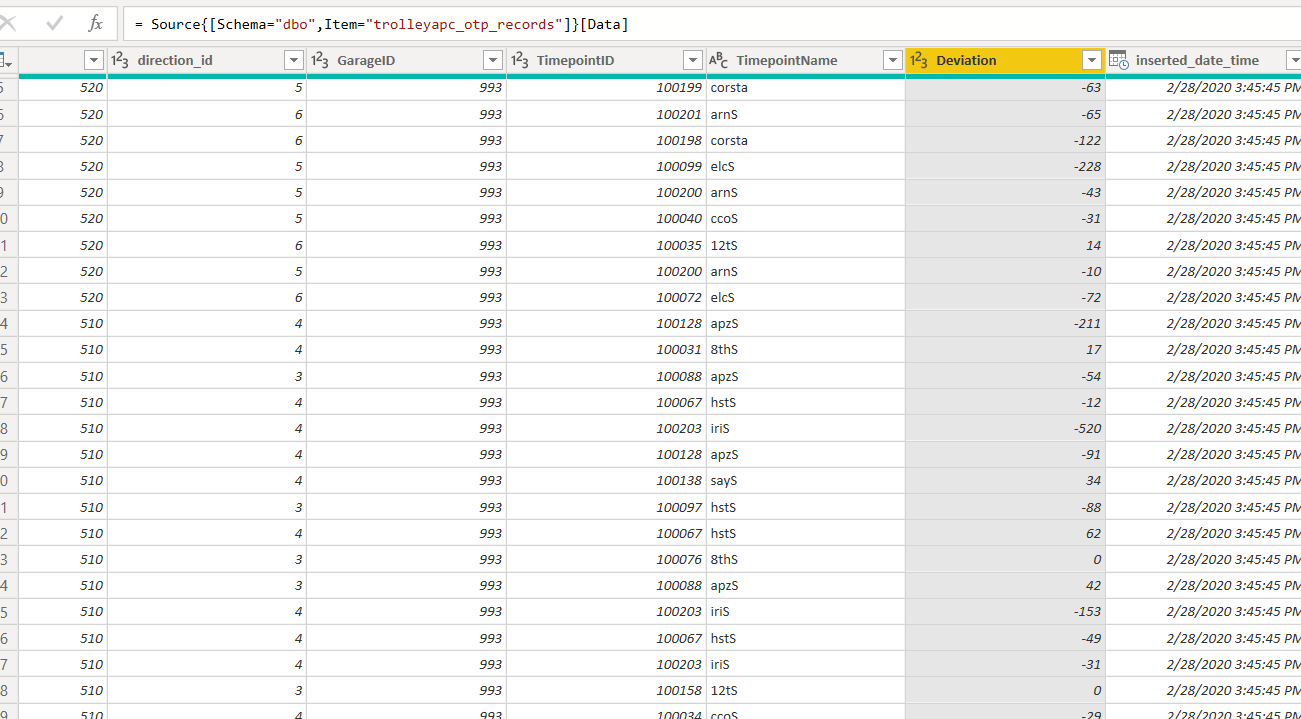Select TimepointID cell 100201
Screen dimensions: 1301x719
(606, 114)
